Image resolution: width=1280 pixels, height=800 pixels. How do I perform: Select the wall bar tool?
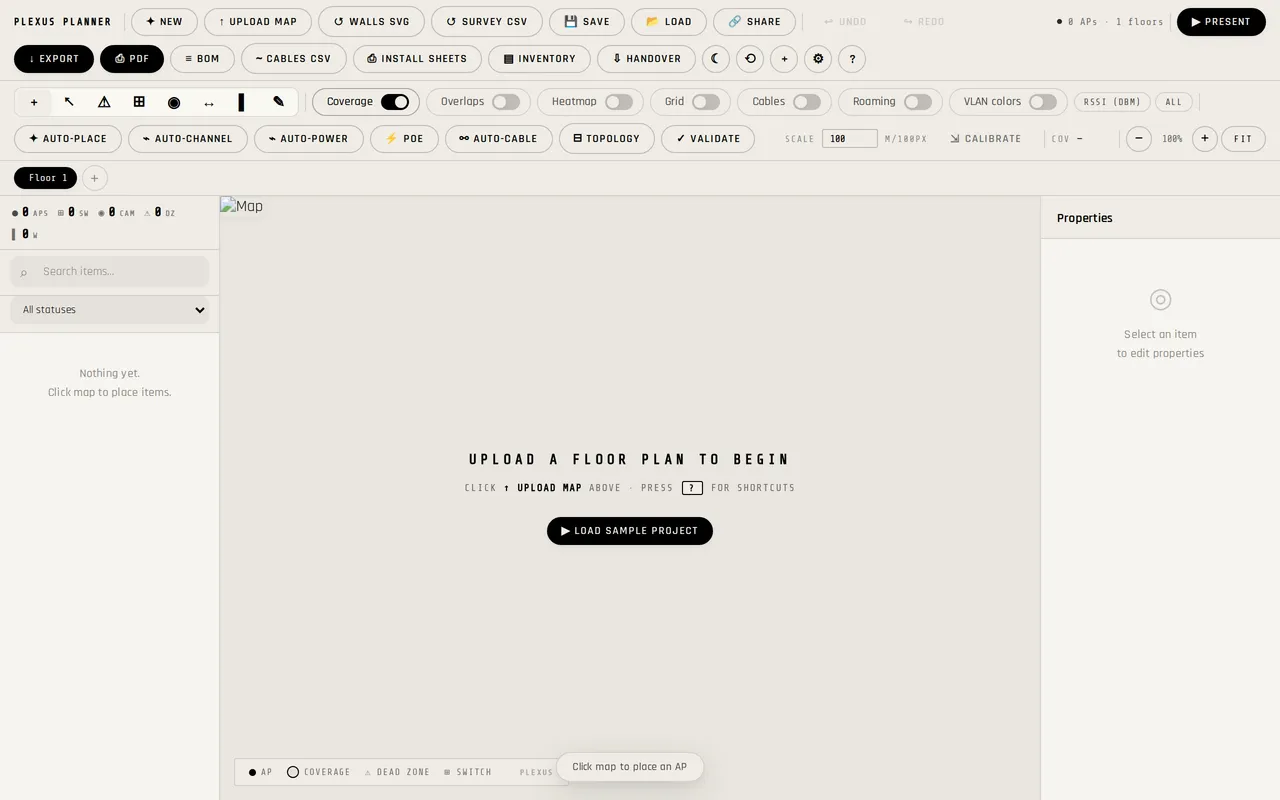coord(241,102)
